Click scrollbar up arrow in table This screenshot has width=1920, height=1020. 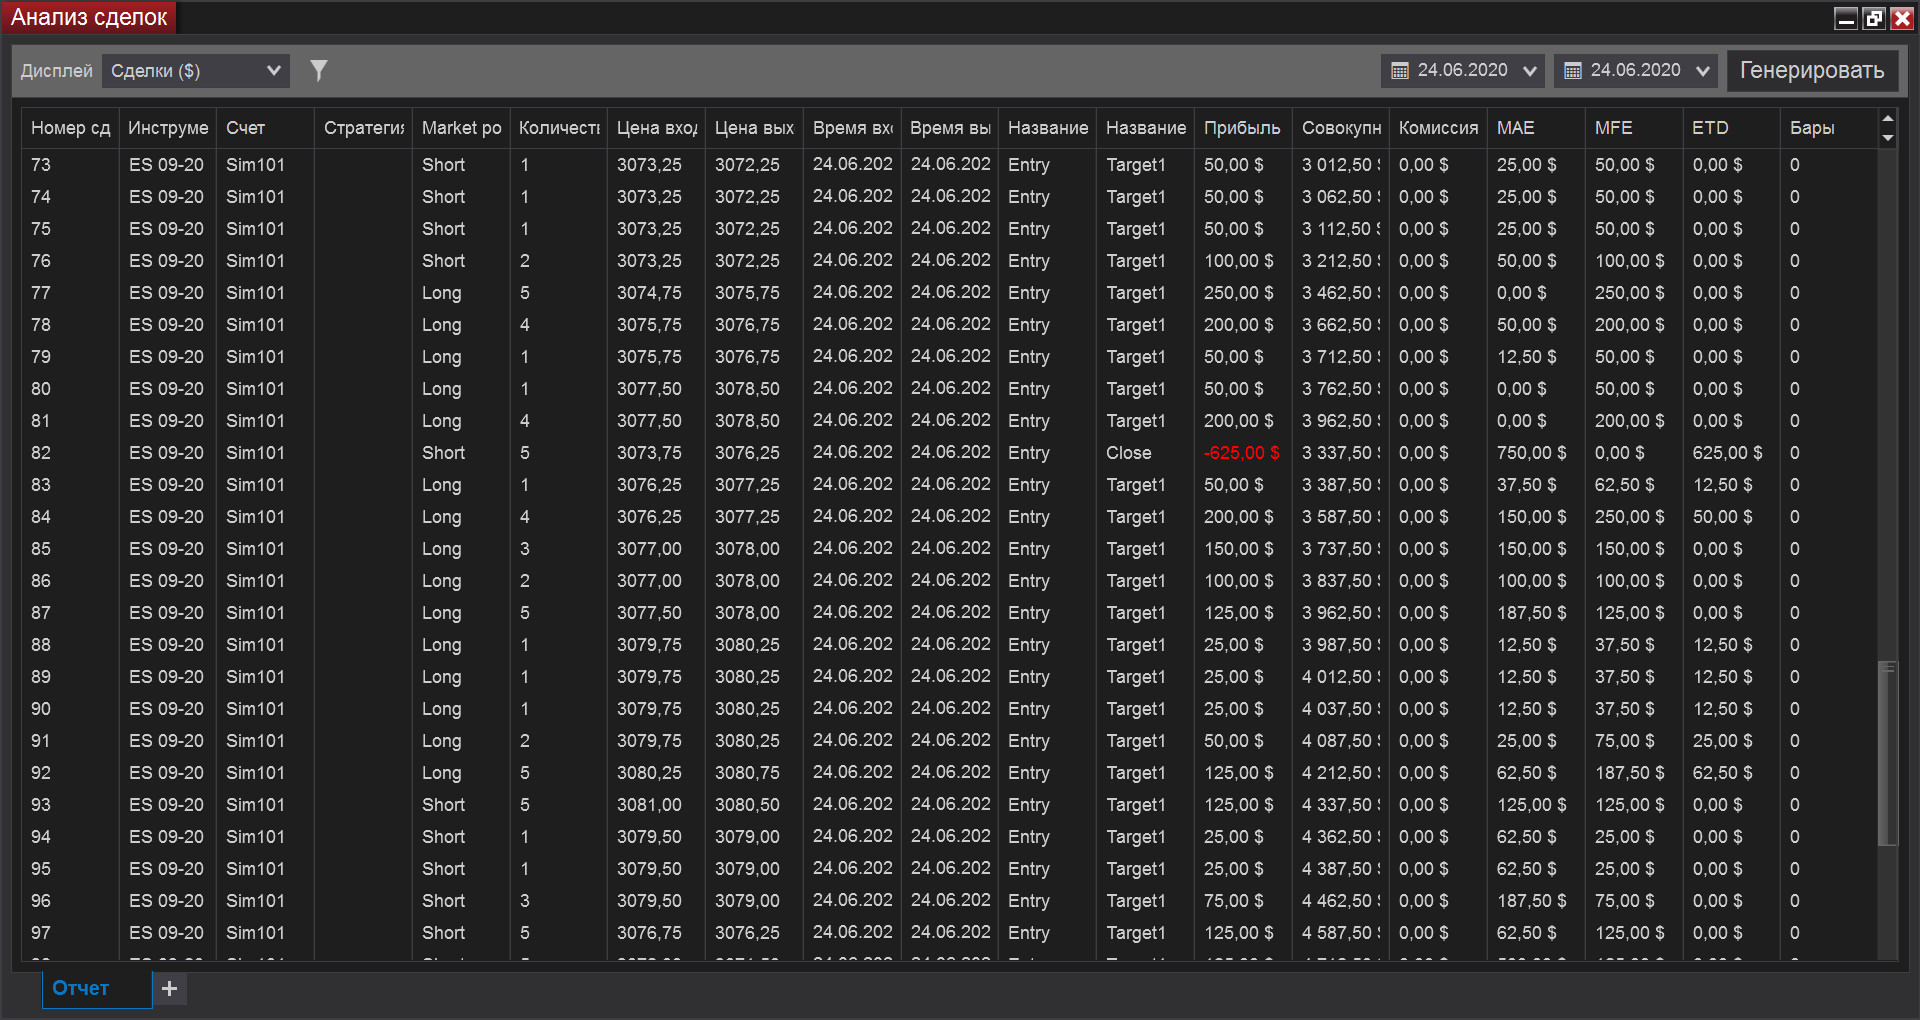[1888, 119]
